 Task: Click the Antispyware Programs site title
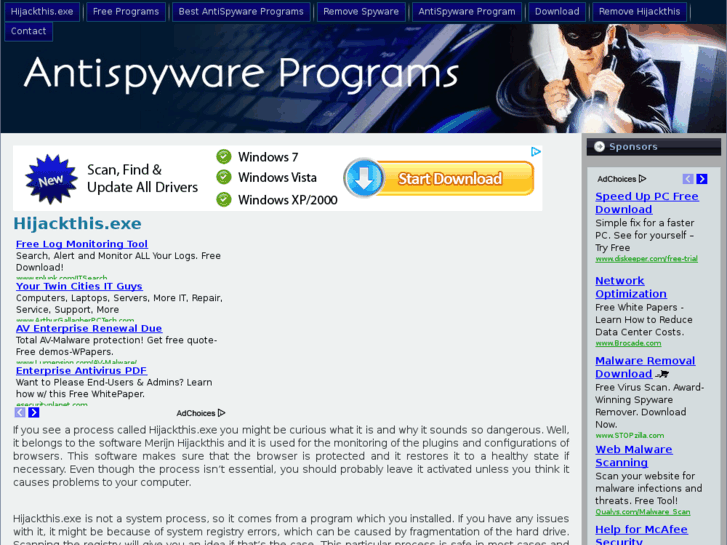click(x=241, y=74)
